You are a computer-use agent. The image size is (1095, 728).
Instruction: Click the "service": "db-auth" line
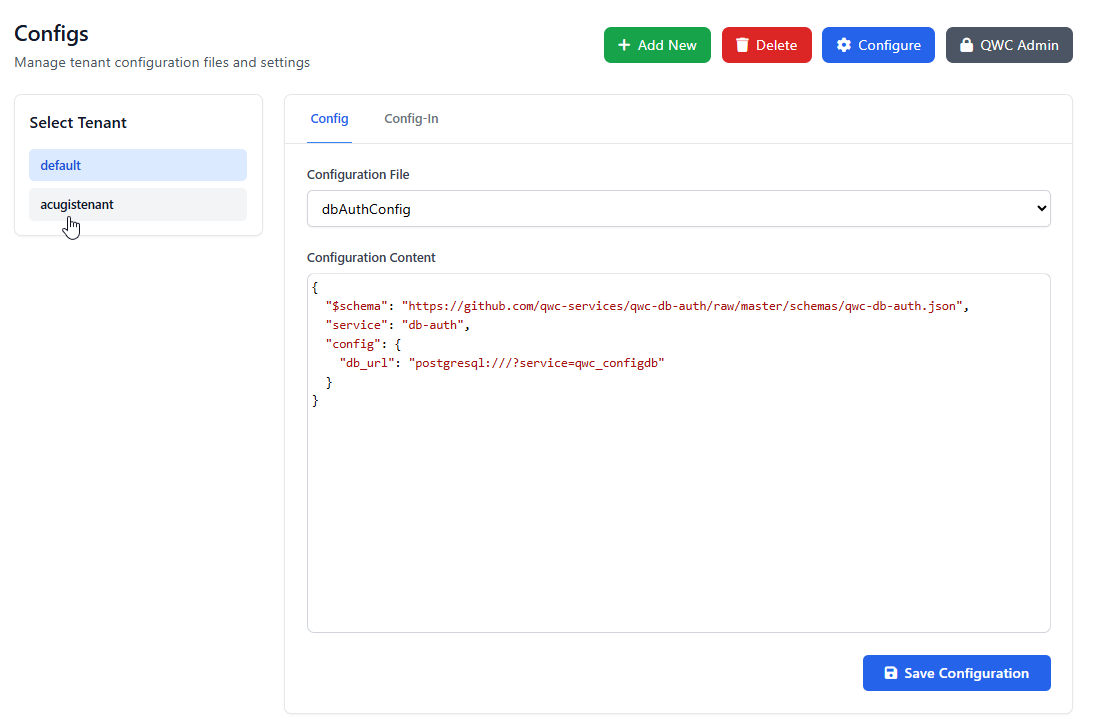point(397,325)
